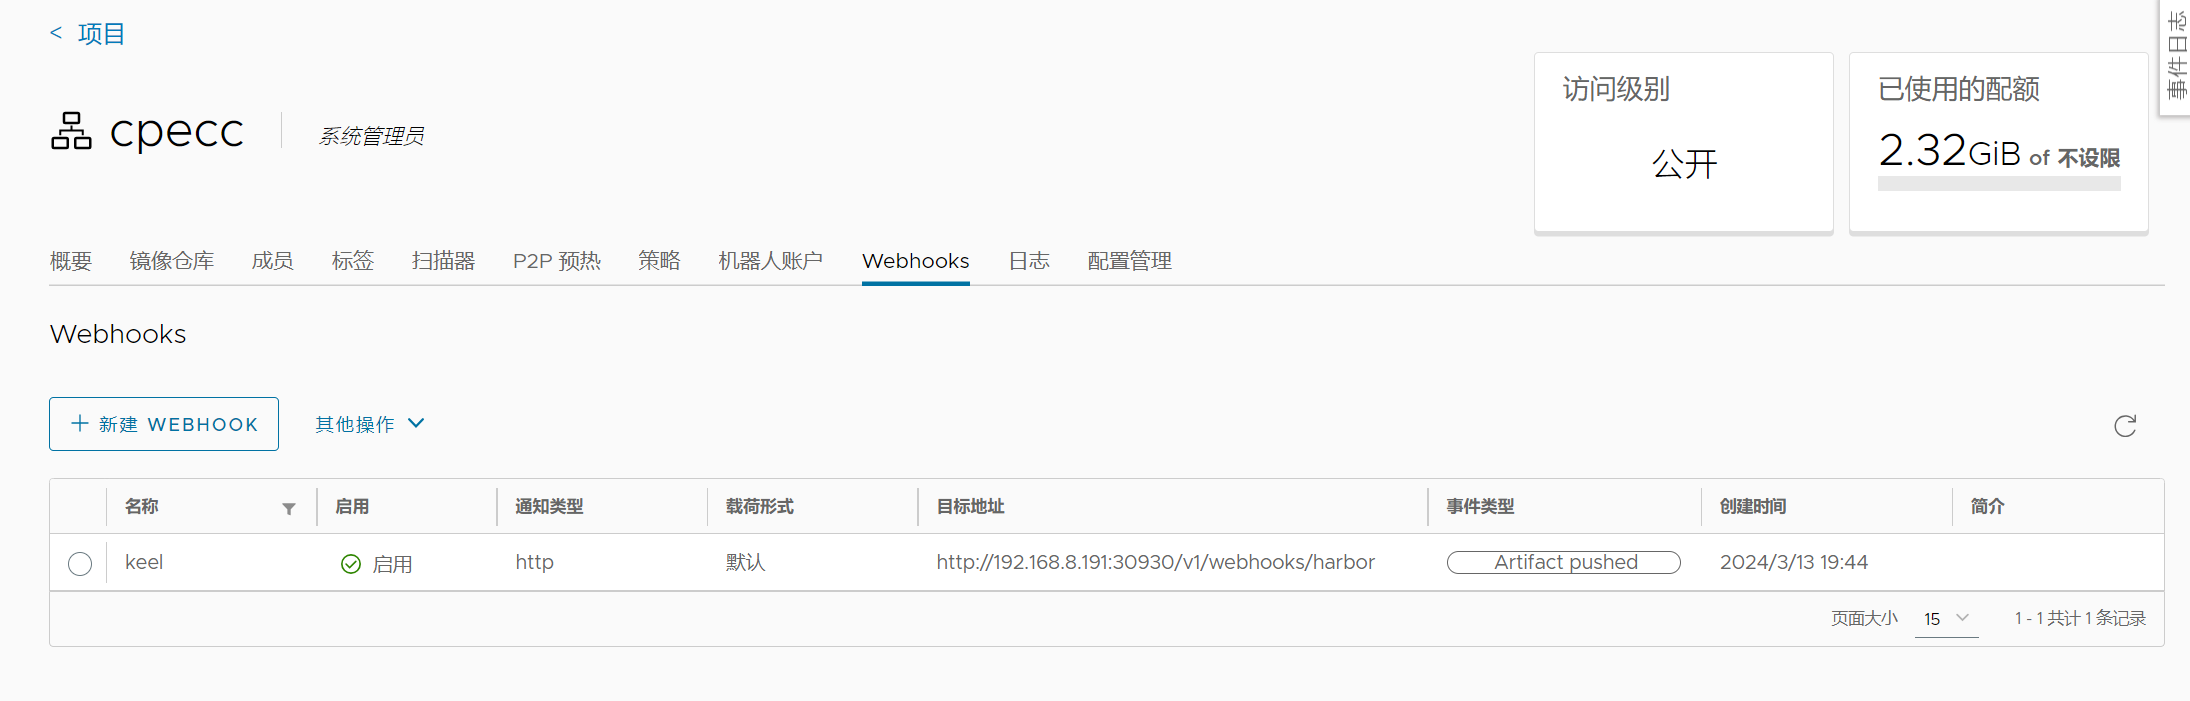This screenshot has width=2190, height=701.
Task: Select the keel webhook radio button
Action: pos(80,564)
